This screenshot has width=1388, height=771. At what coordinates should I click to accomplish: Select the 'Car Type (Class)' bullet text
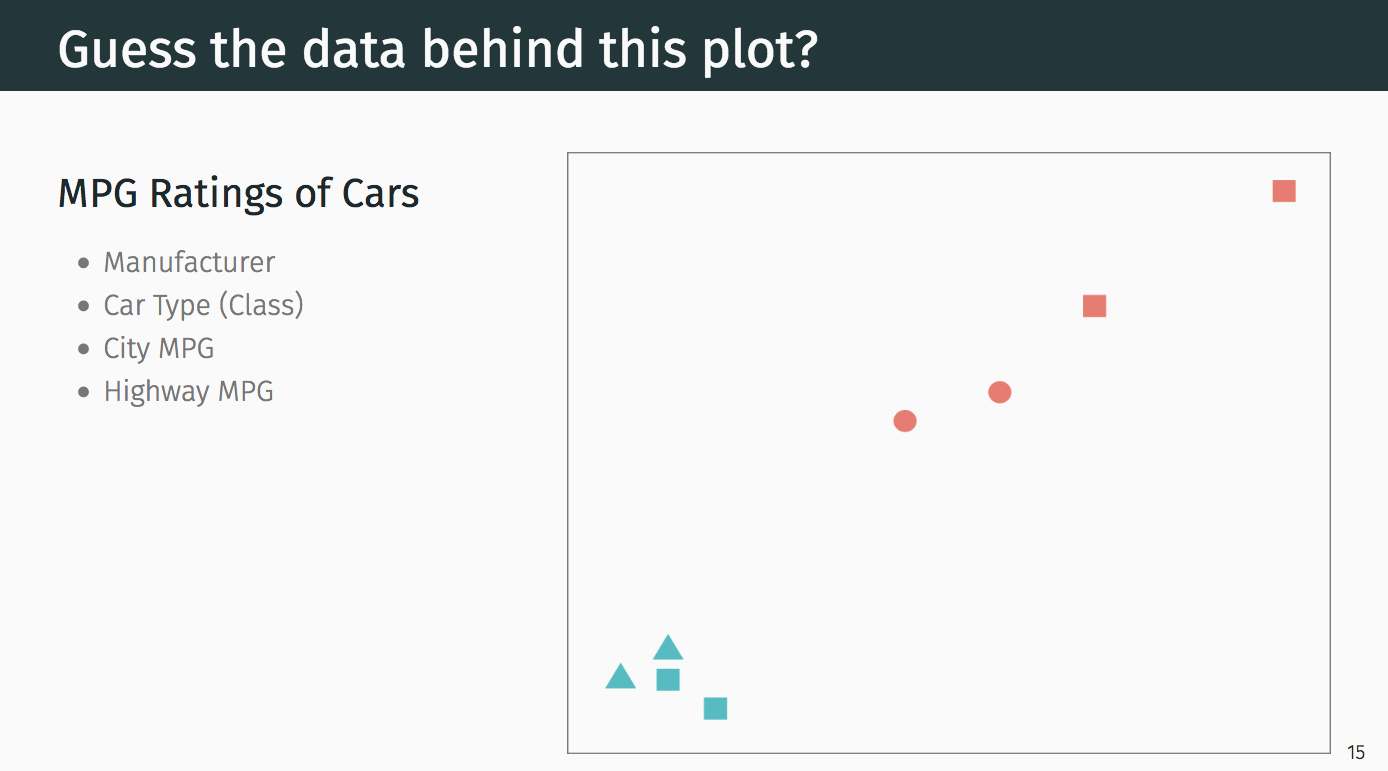tap(203, 305)
